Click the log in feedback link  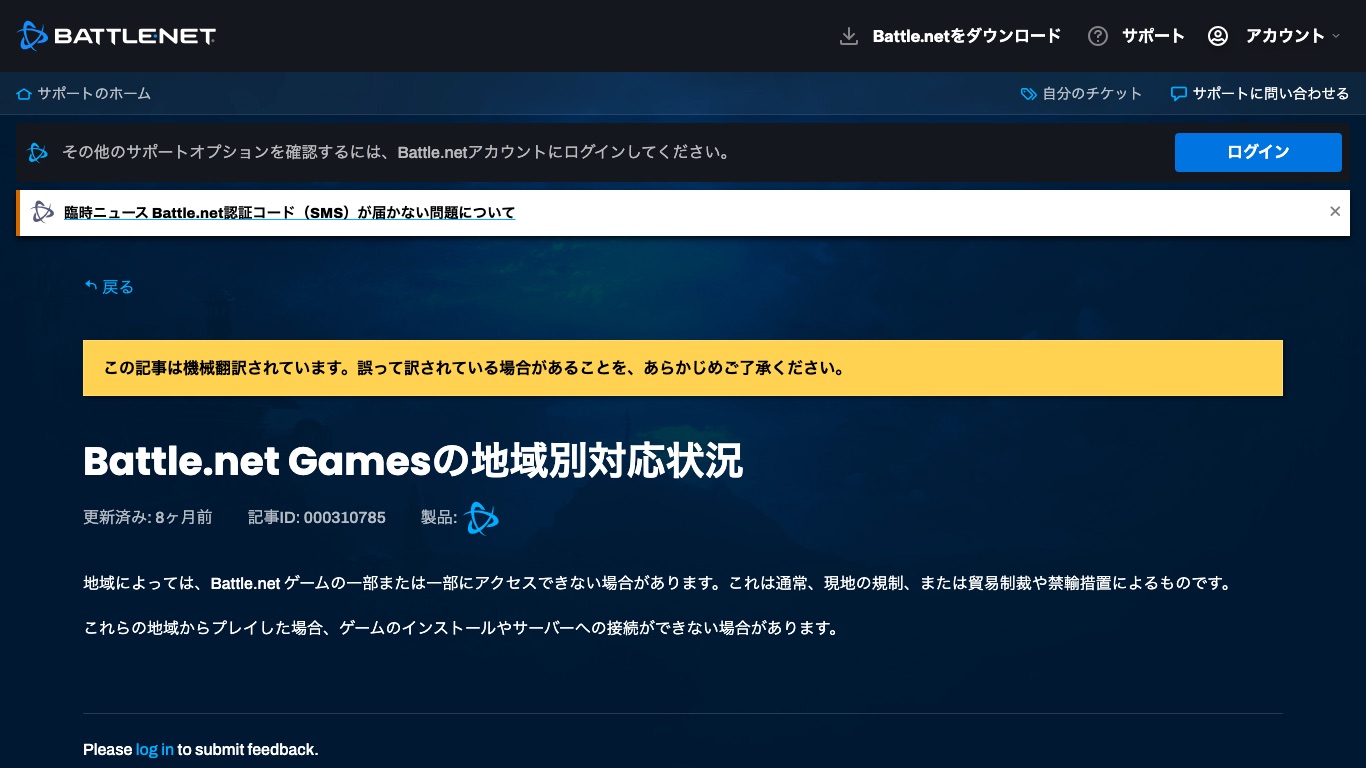point(155,749)
